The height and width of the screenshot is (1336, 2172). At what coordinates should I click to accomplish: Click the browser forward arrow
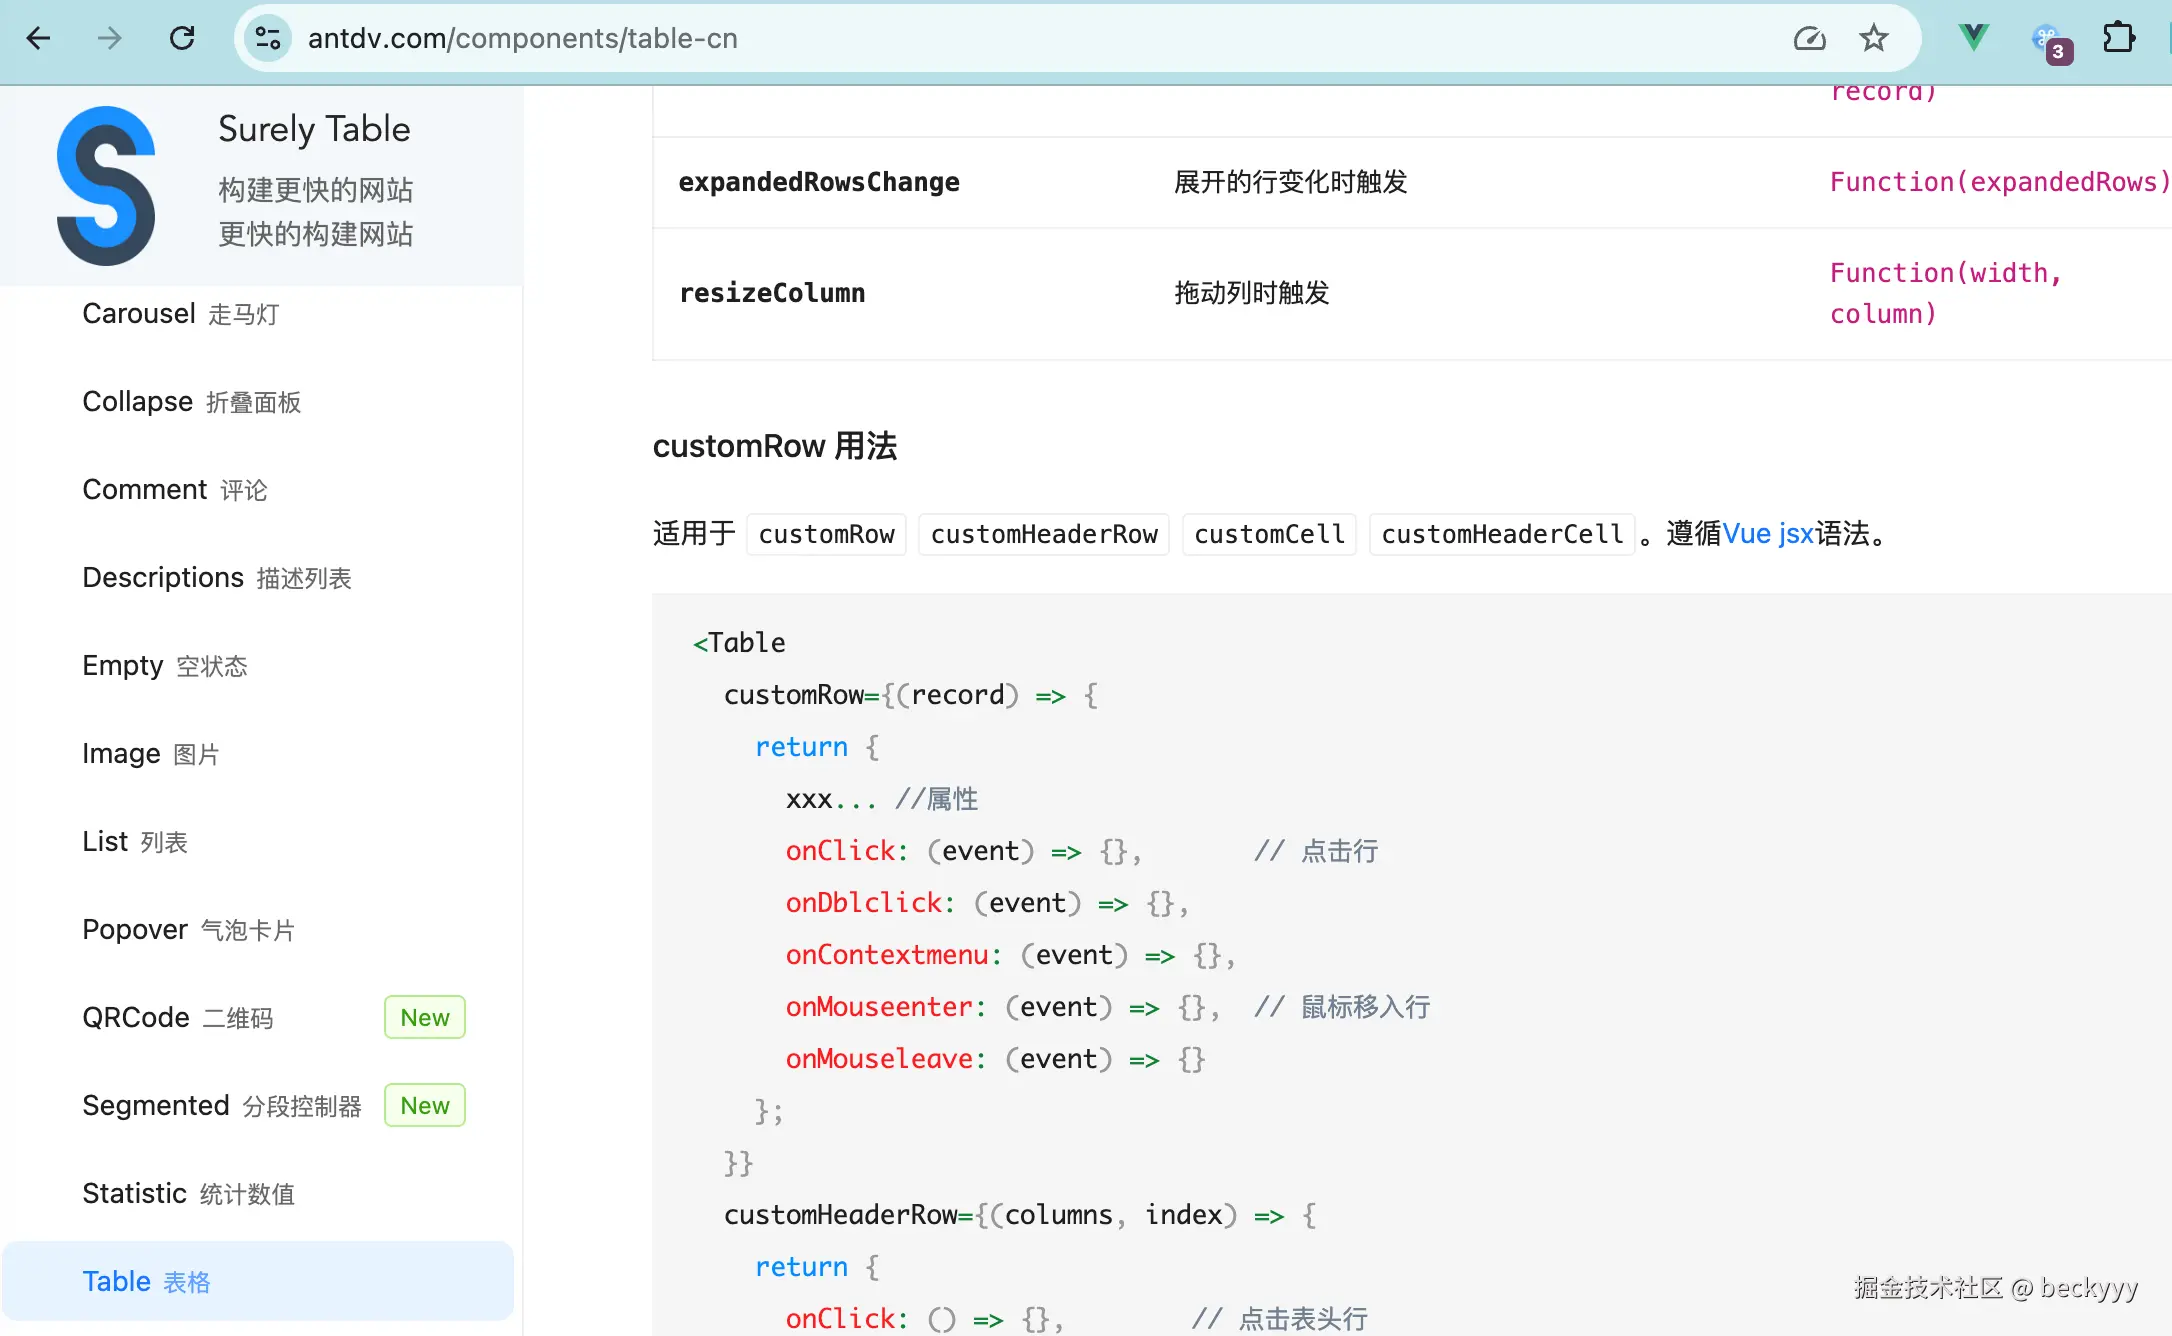110,38
